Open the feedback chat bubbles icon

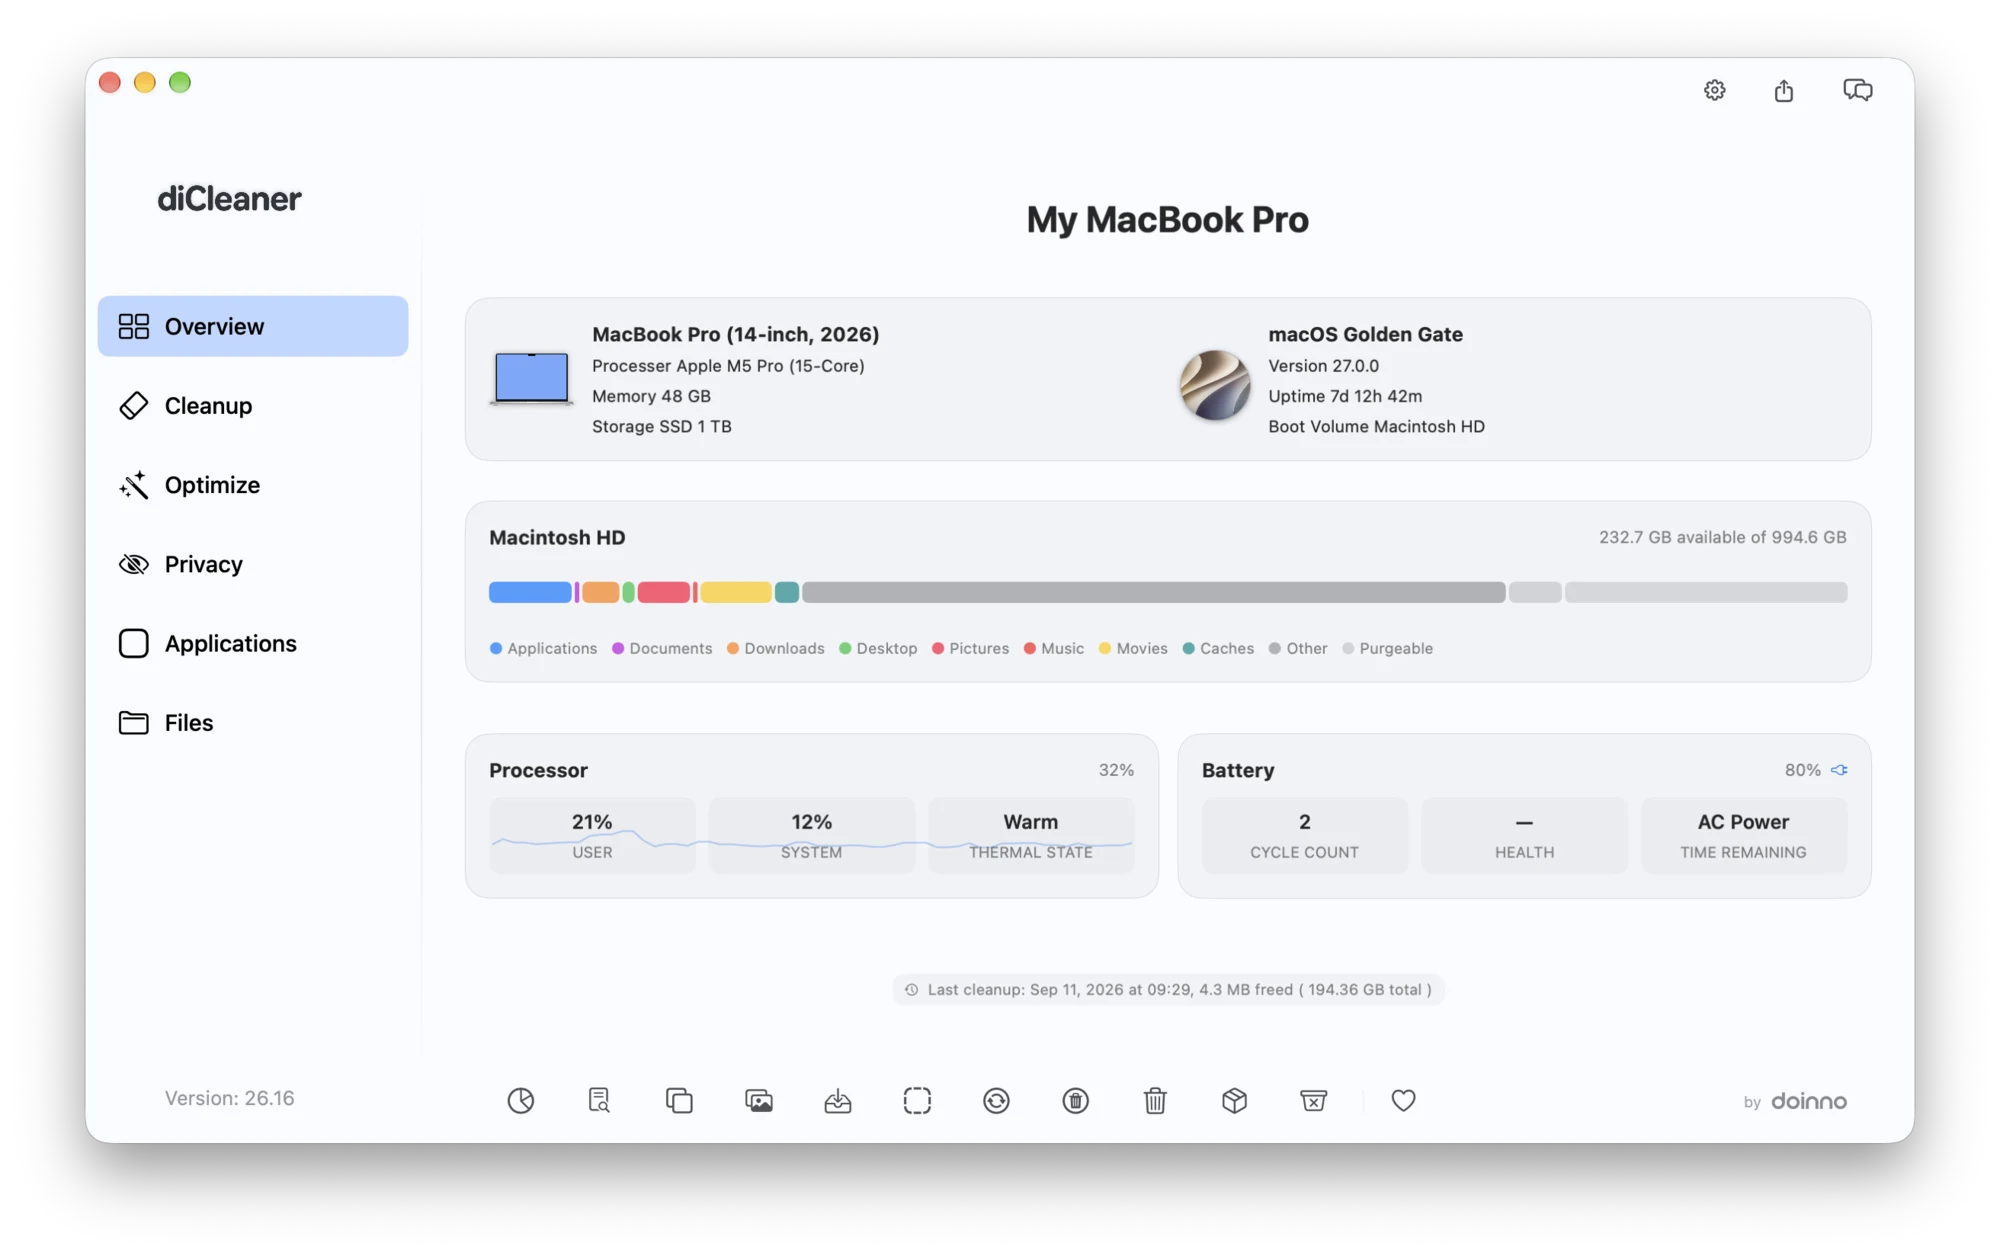[1858, 90]
